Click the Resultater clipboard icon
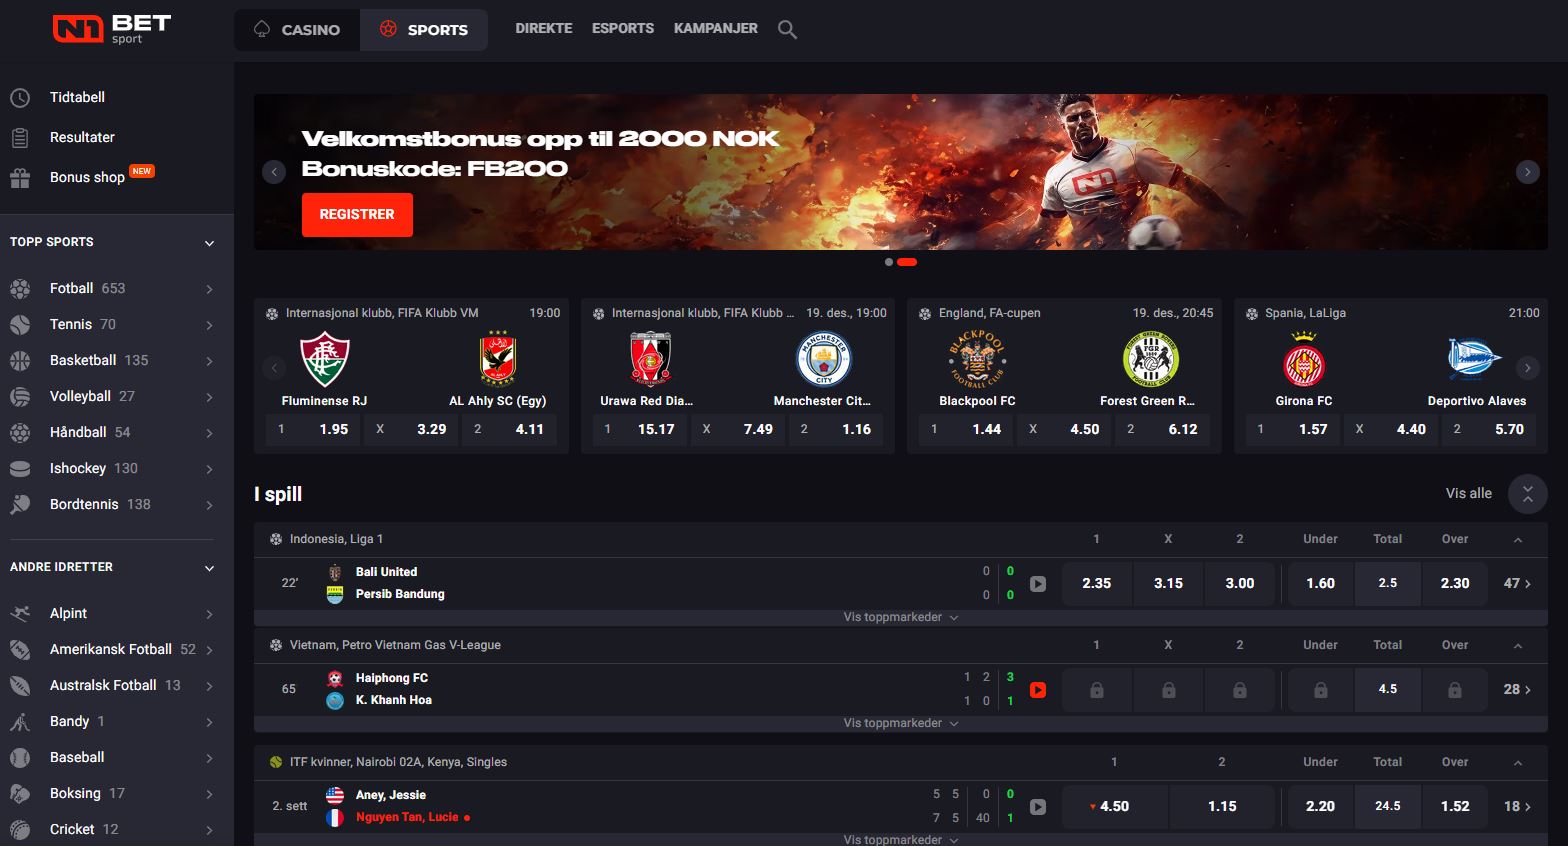 (20, 138)
